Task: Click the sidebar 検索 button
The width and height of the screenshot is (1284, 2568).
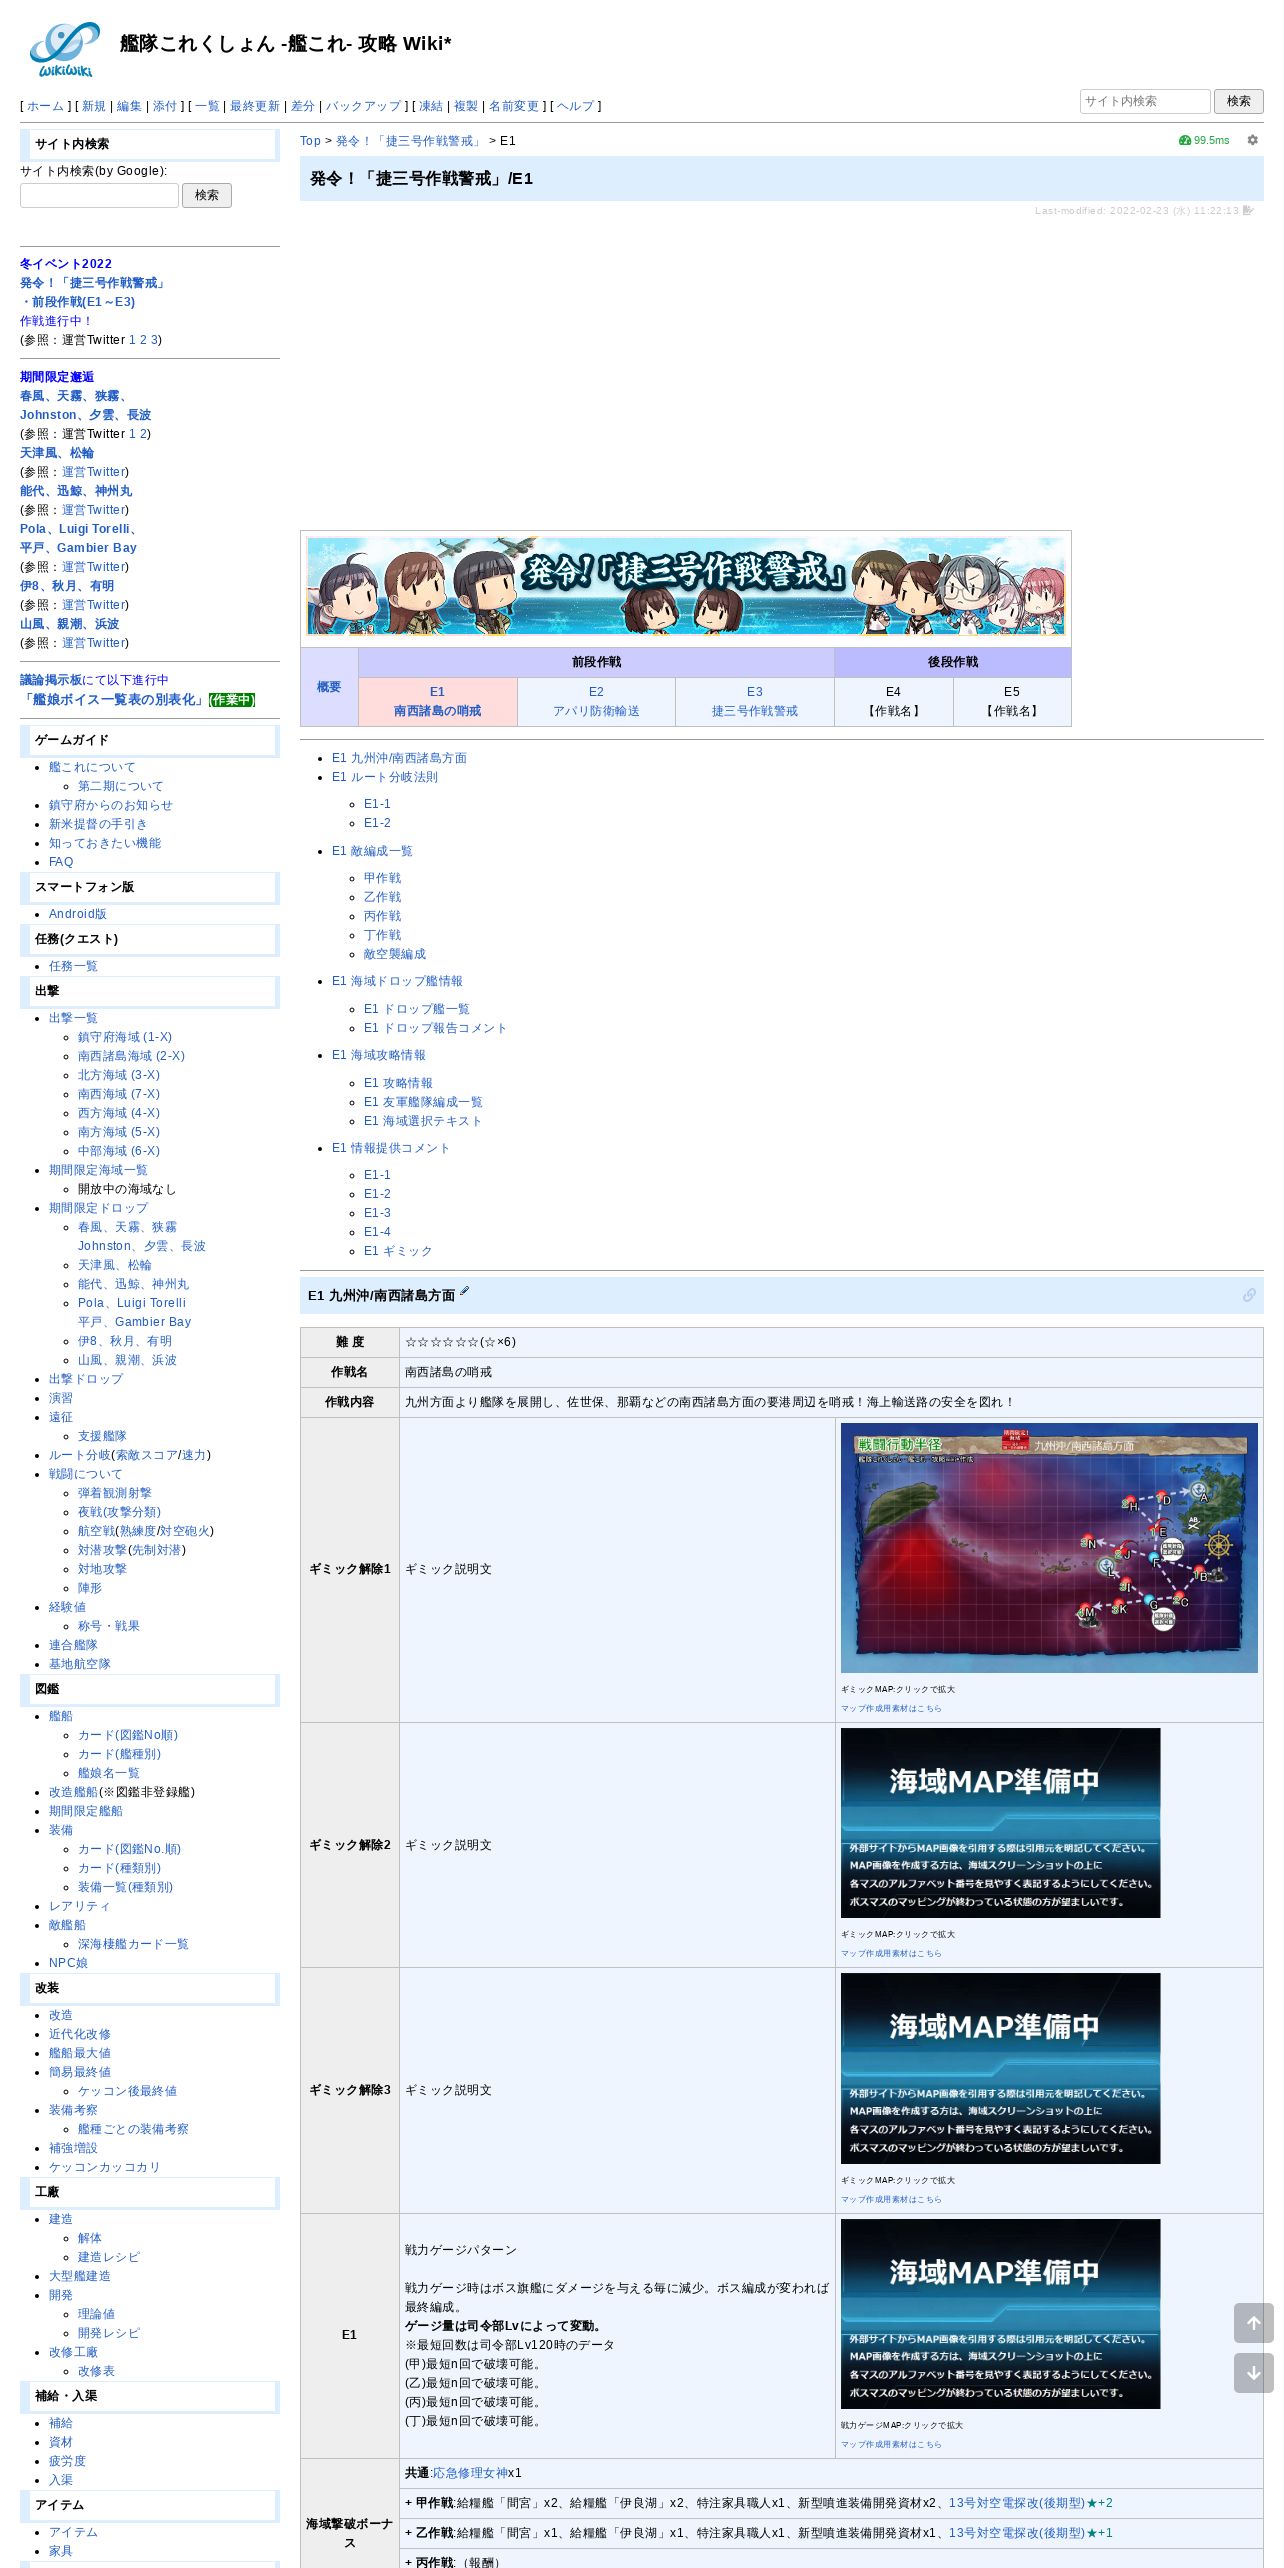Action: (x=207, y=195)
